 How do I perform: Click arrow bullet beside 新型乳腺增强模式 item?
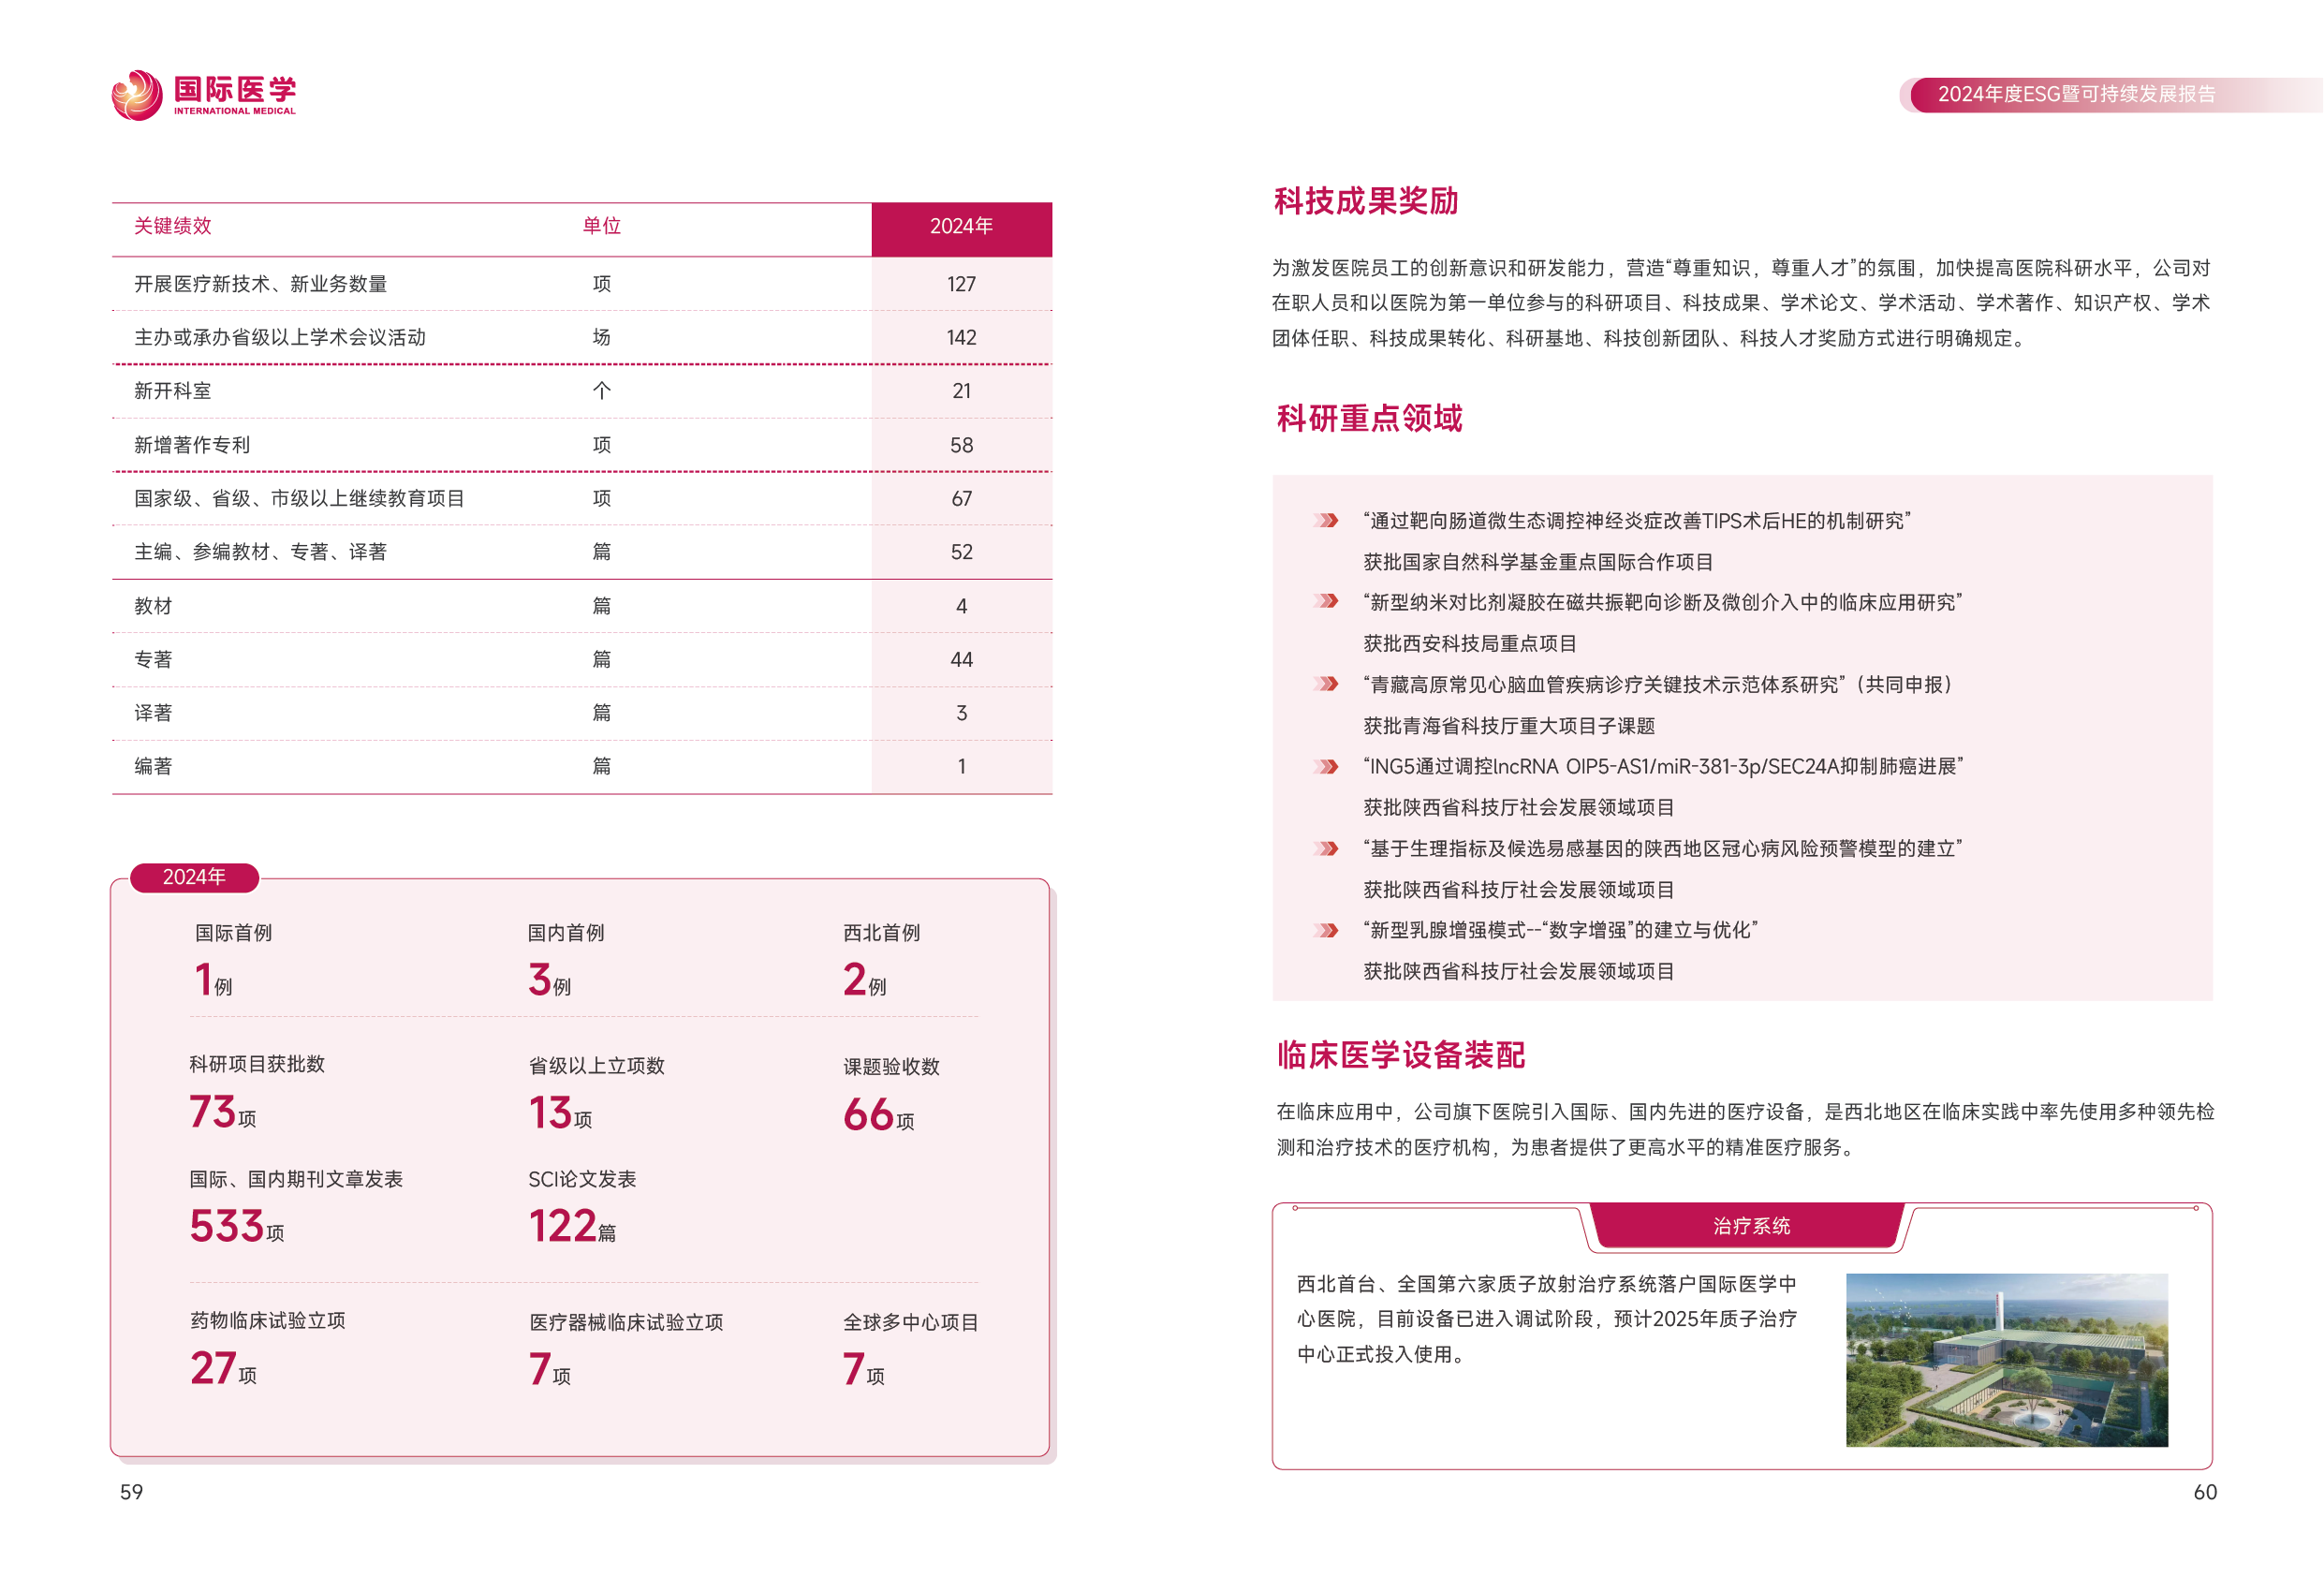(x=1326, y=930)
